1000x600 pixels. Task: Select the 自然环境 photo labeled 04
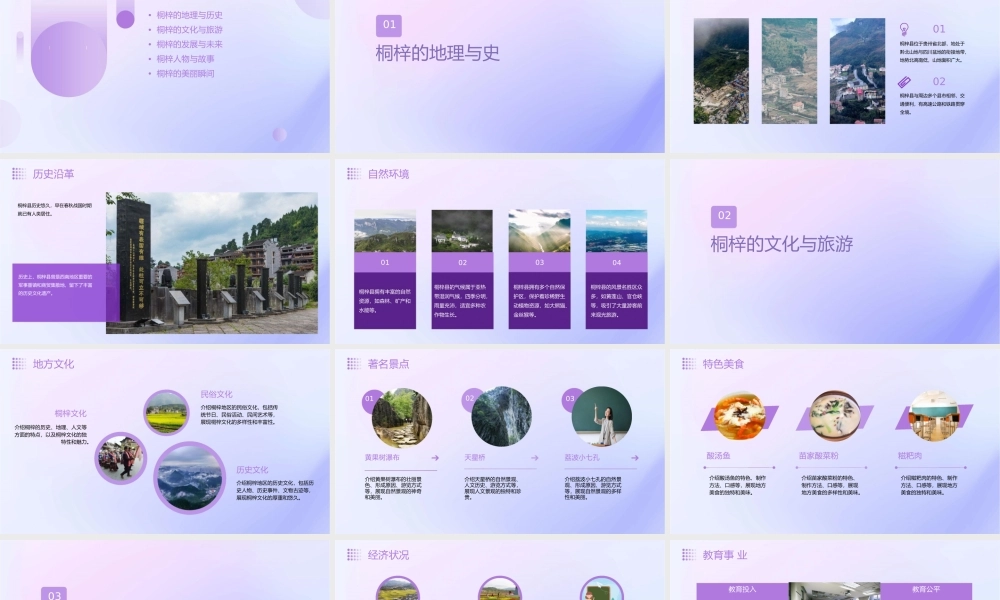(616, 231)
